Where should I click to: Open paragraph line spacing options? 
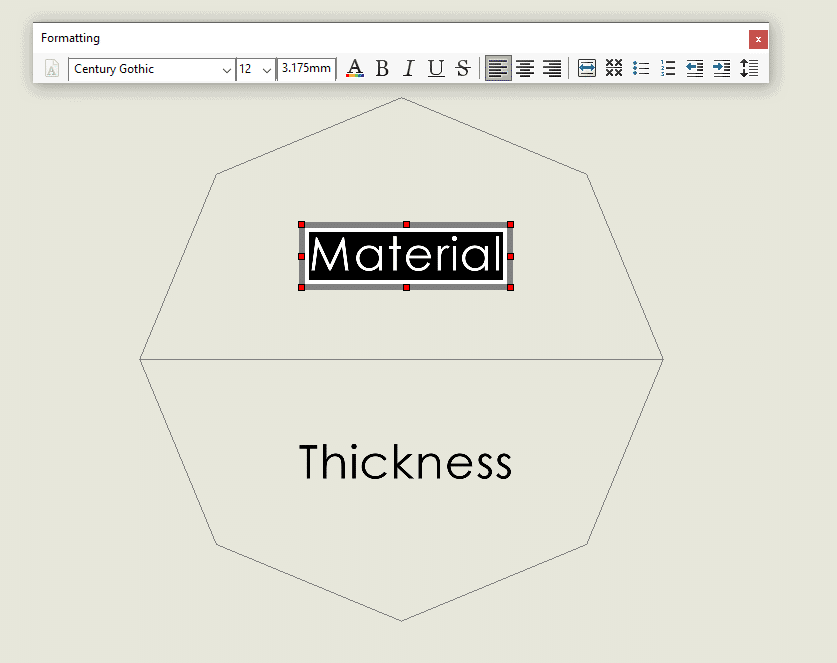tap(749, 68)
